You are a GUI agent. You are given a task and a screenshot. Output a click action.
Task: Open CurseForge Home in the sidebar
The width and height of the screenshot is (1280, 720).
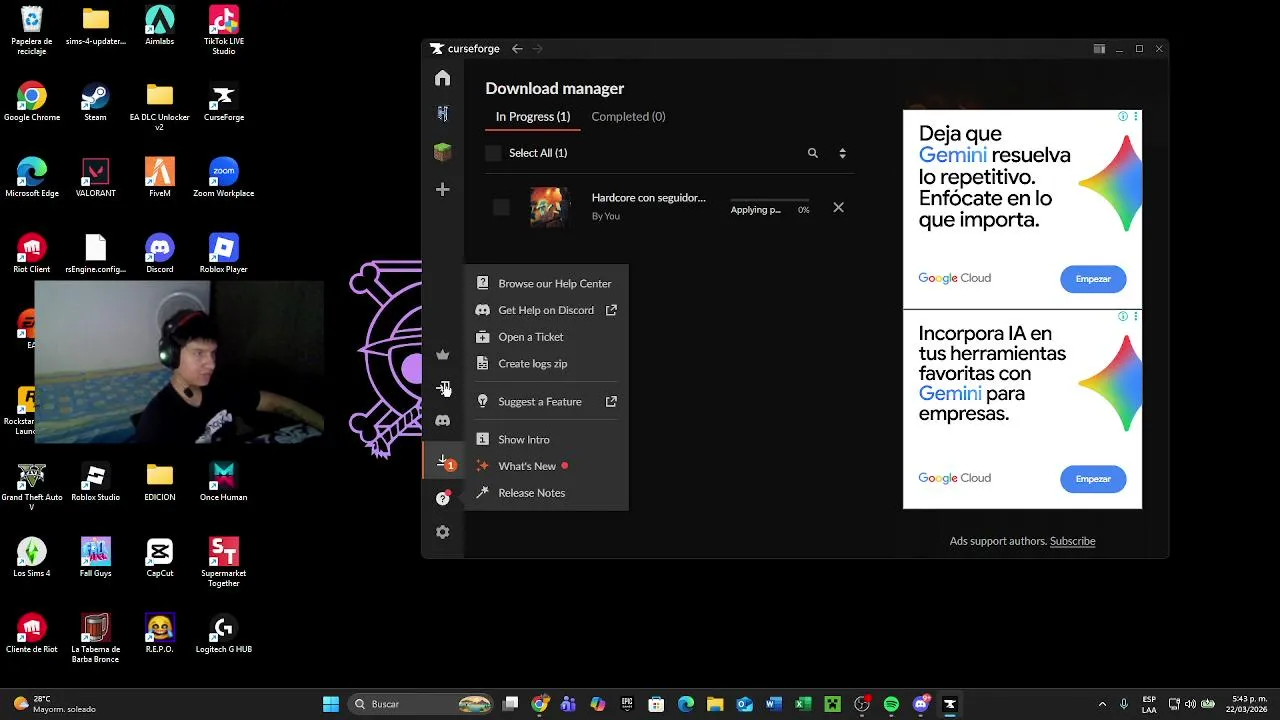[x=443, y=78]
